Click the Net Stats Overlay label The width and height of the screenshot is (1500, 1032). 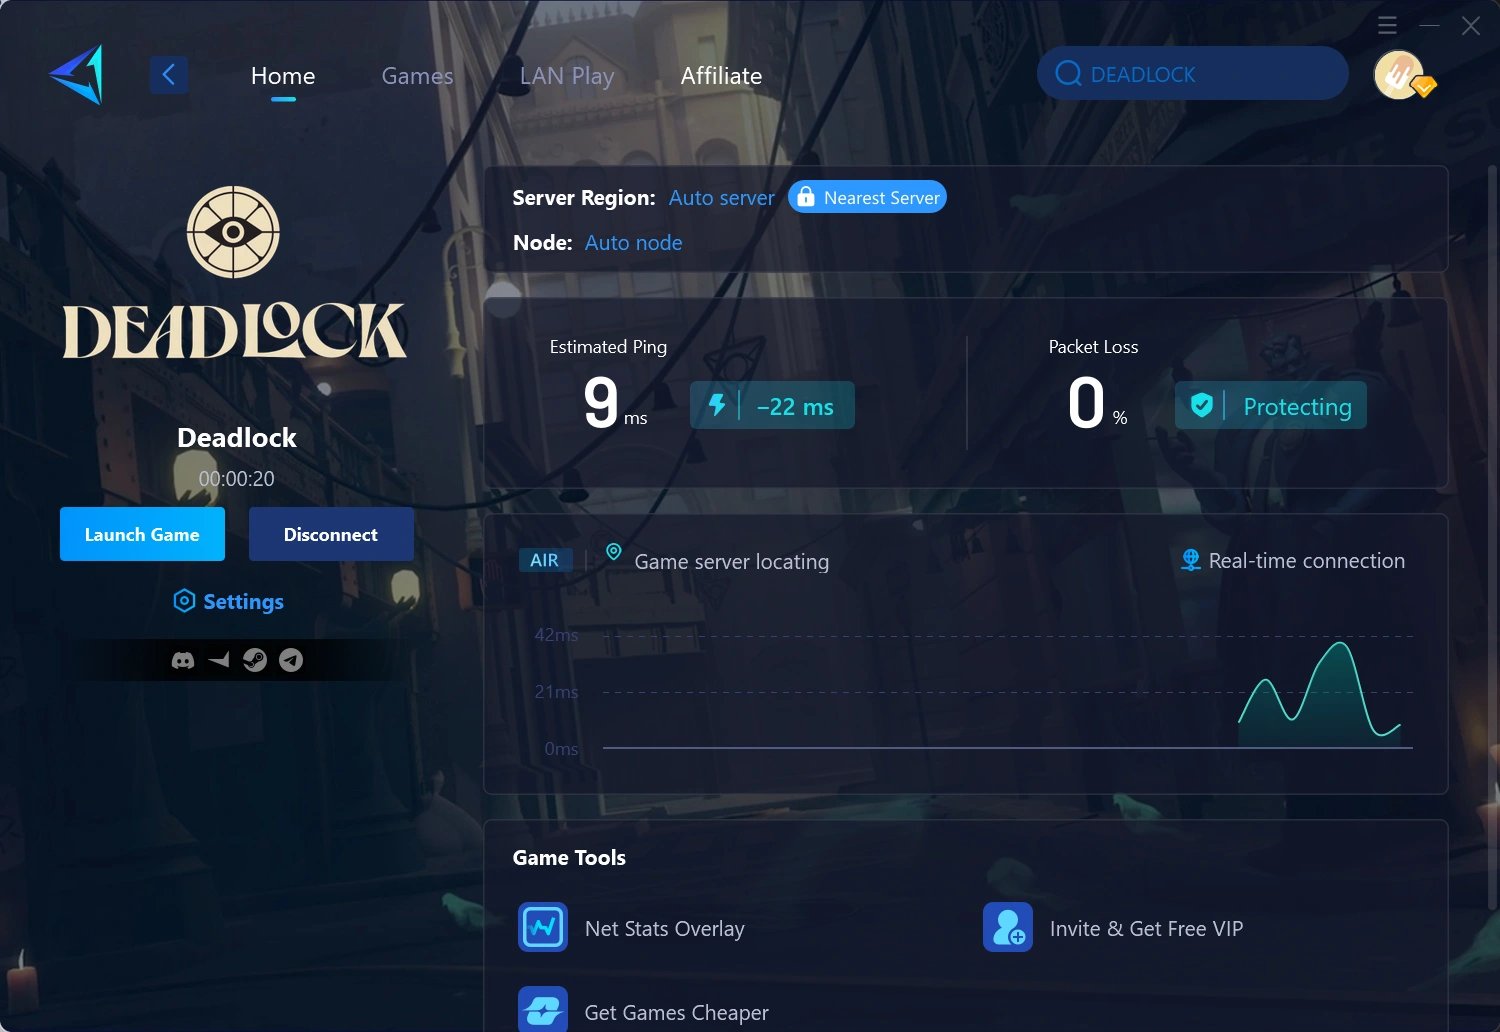click(x=664, y=929)
